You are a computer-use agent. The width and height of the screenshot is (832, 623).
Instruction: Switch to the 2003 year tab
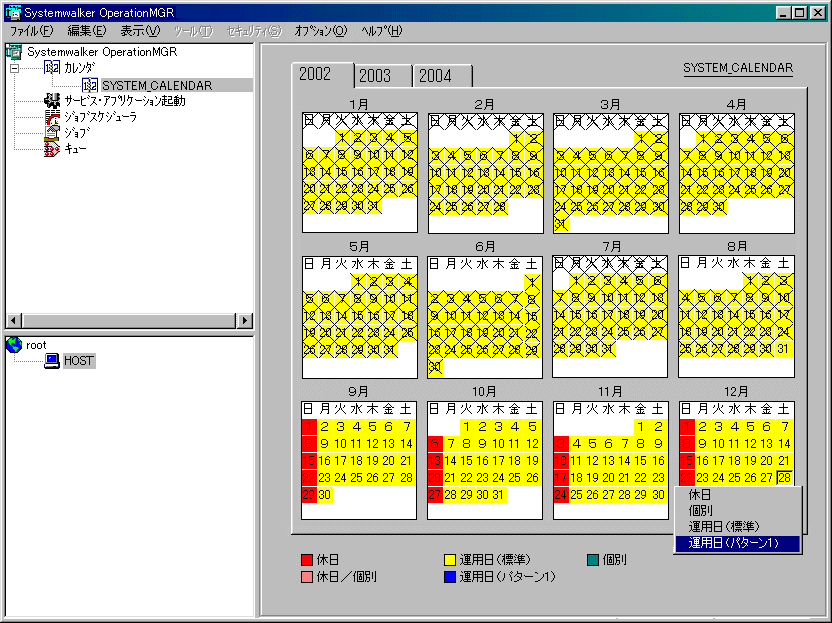(383, 76)
